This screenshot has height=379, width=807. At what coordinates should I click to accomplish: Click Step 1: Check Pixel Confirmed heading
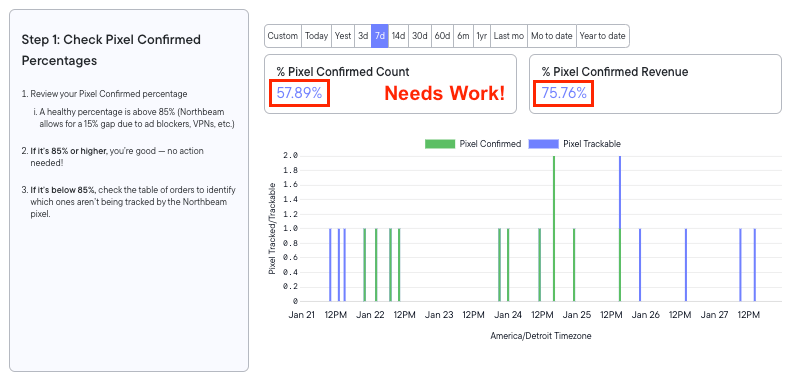point(111,50)
